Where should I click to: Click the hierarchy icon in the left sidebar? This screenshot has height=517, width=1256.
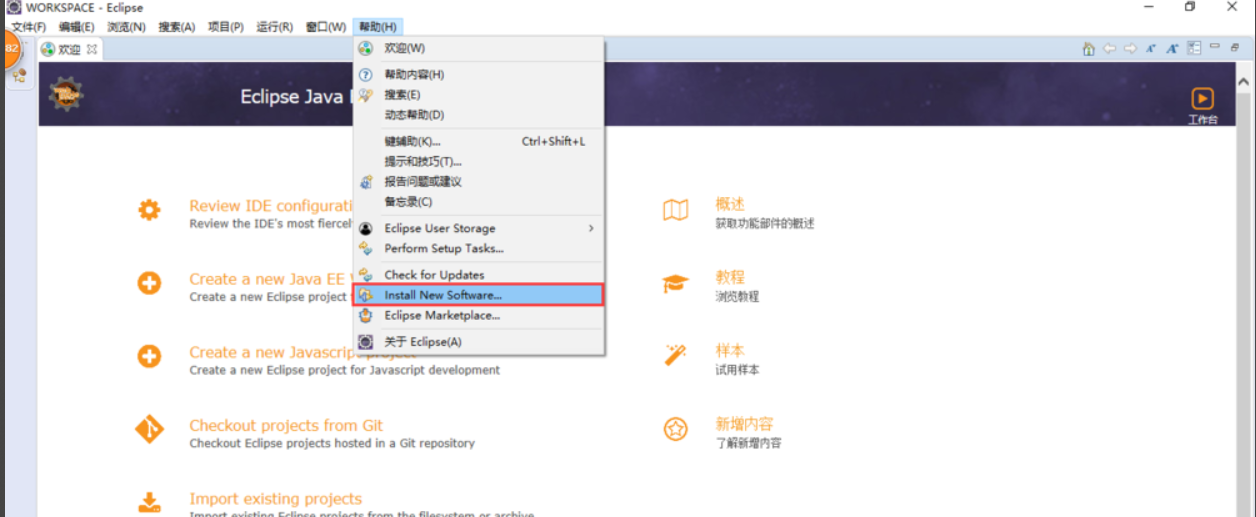[19, 76]
